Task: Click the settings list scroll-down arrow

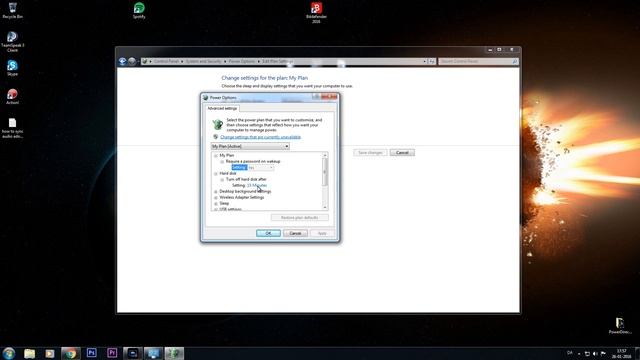Action: pos(325,207)
